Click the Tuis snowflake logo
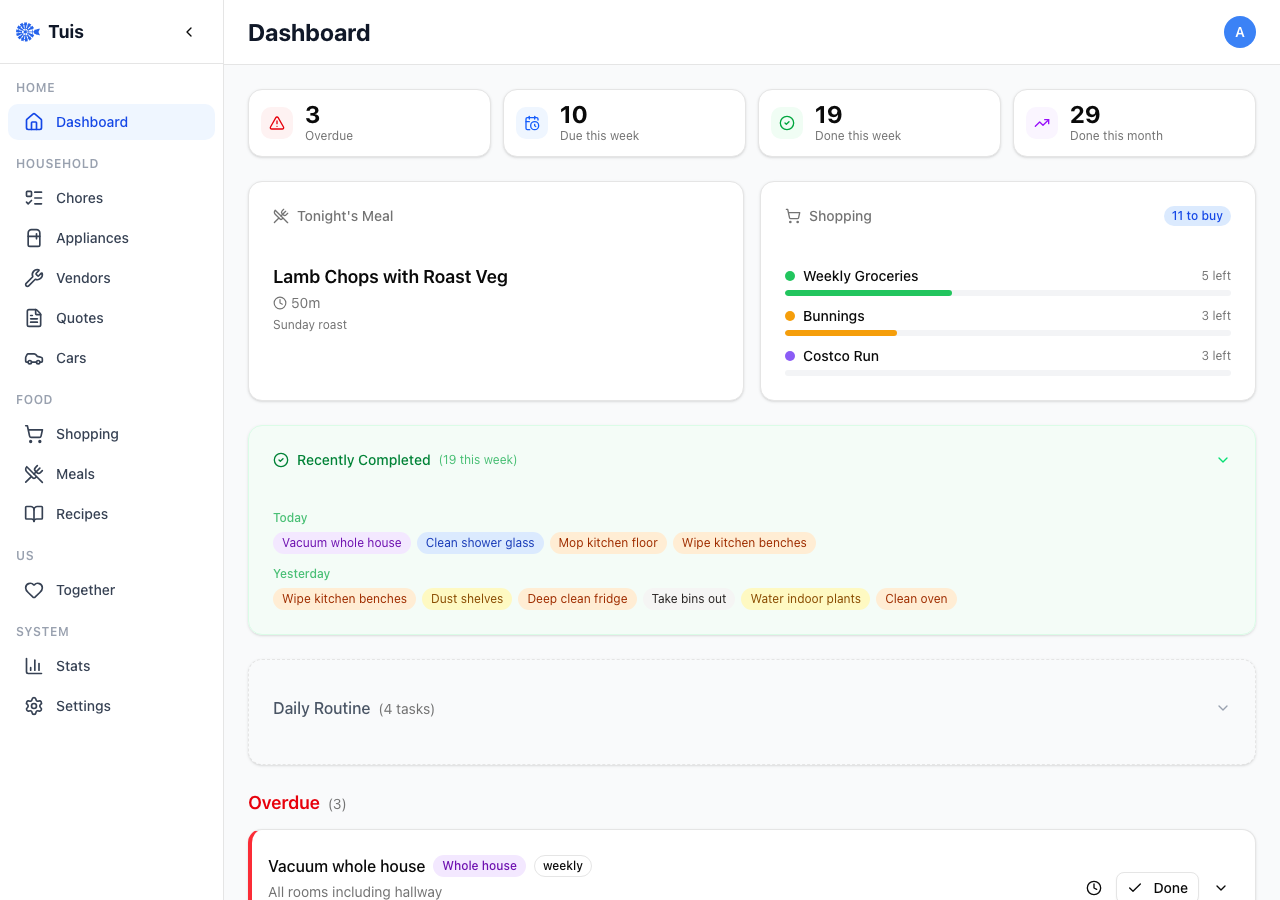Screen dimensions: 1280x900 pyautogui.click(x=27, y=31)
